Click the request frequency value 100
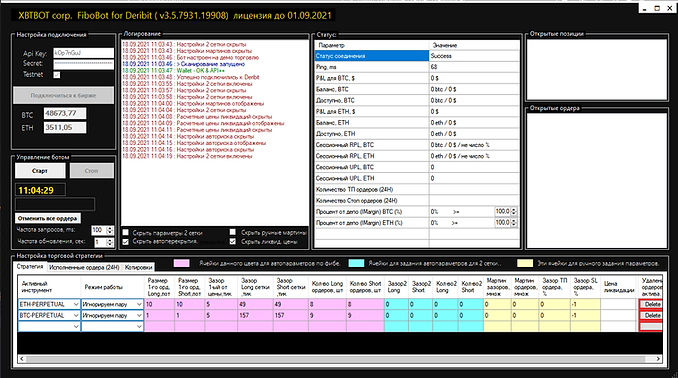678x378 pixels. pyautogui.click(x=98, y=230)
